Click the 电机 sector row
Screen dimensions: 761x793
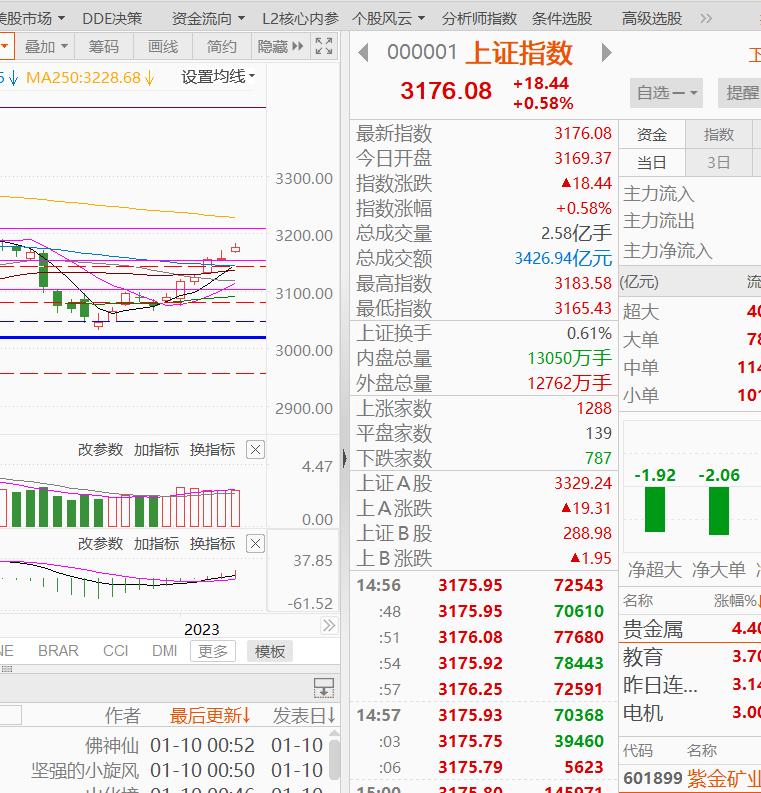(x=690, y=713)
